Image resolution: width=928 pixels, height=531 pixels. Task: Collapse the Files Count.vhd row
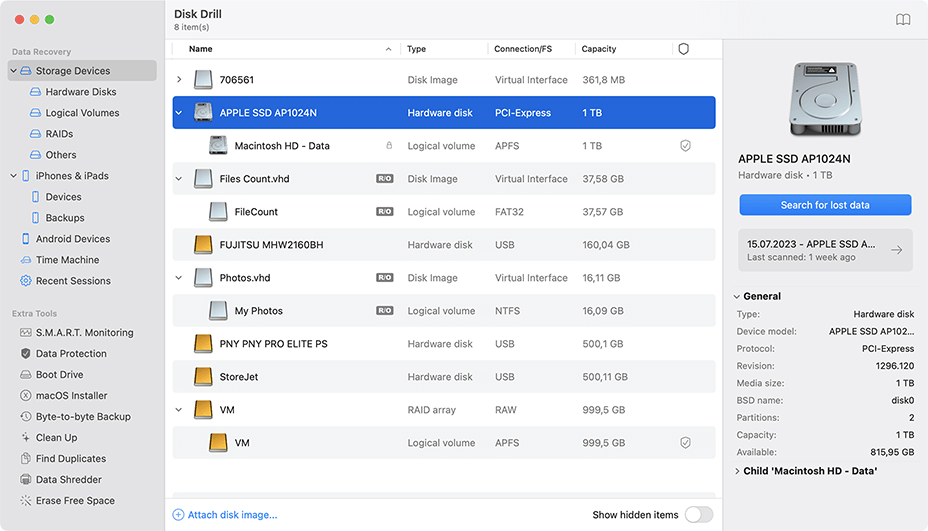coord(179,179)
